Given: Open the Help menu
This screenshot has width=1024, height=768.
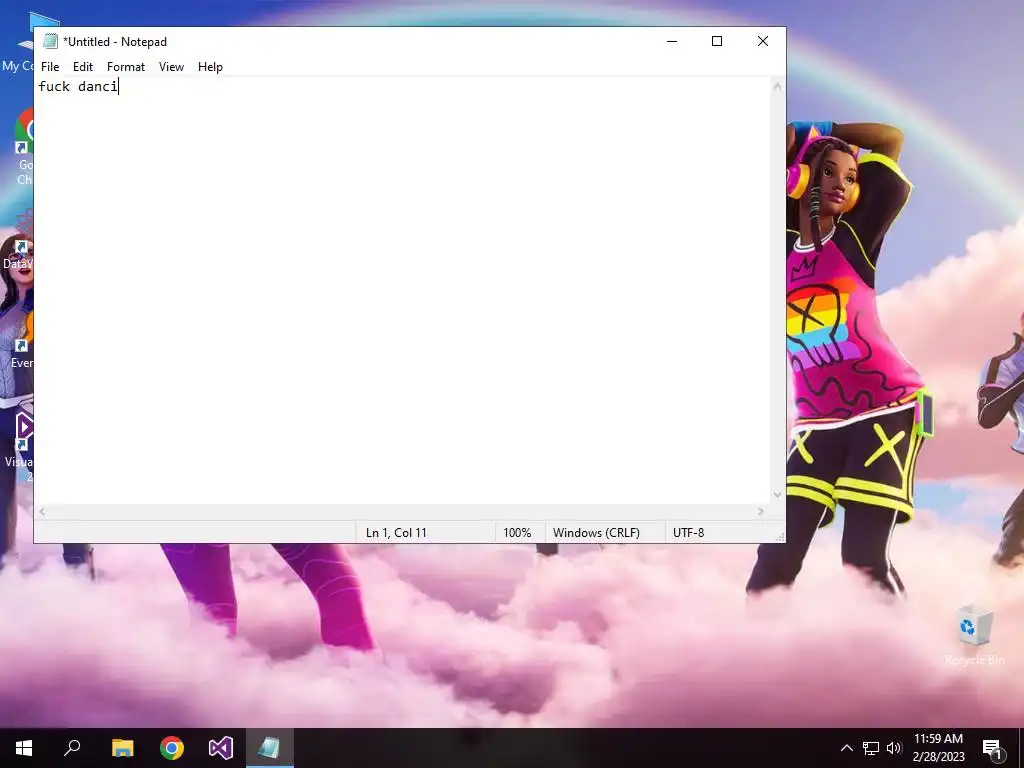Looking at the screenshot, I should click(x=210, y=67).
